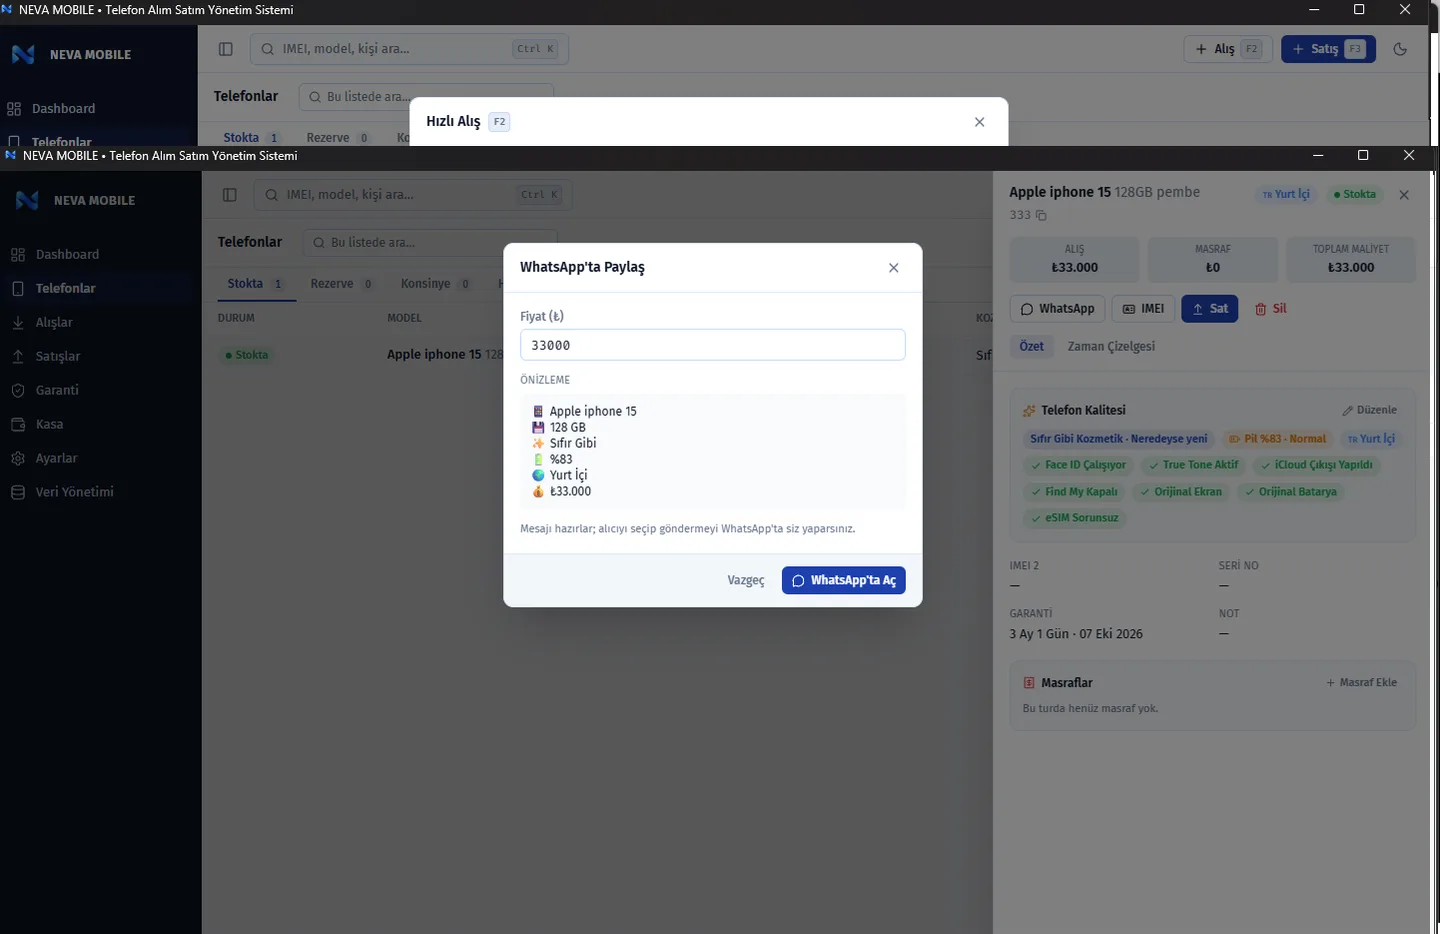Select the Rezerve tab in the background window
The image size is (1440, 934).
[337, 138]
